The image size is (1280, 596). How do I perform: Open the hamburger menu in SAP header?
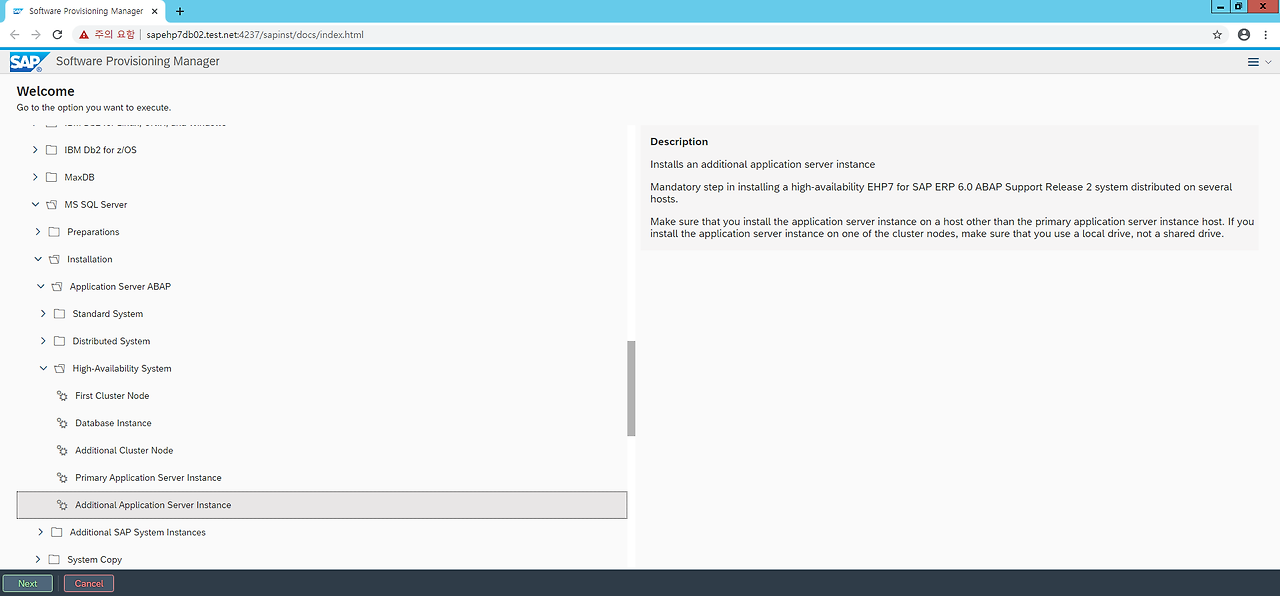1253,62
